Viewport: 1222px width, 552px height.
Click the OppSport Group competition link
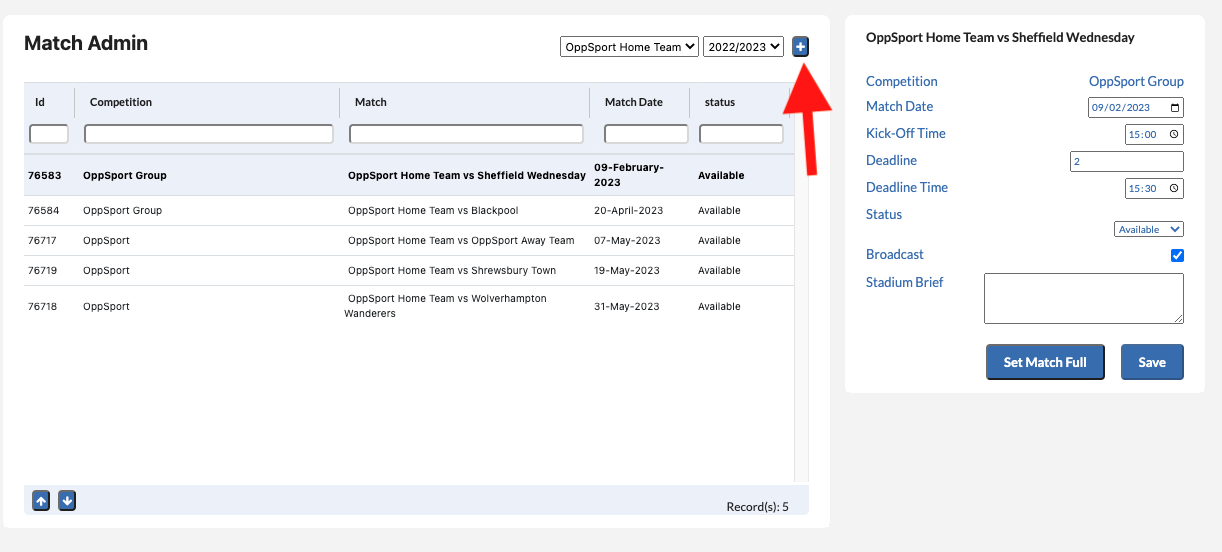pos(1136,81)
